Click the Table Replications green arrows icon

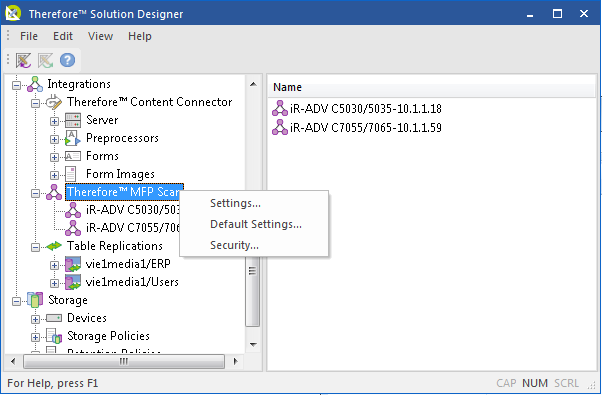pyautogui.click(x=54, y=246)
